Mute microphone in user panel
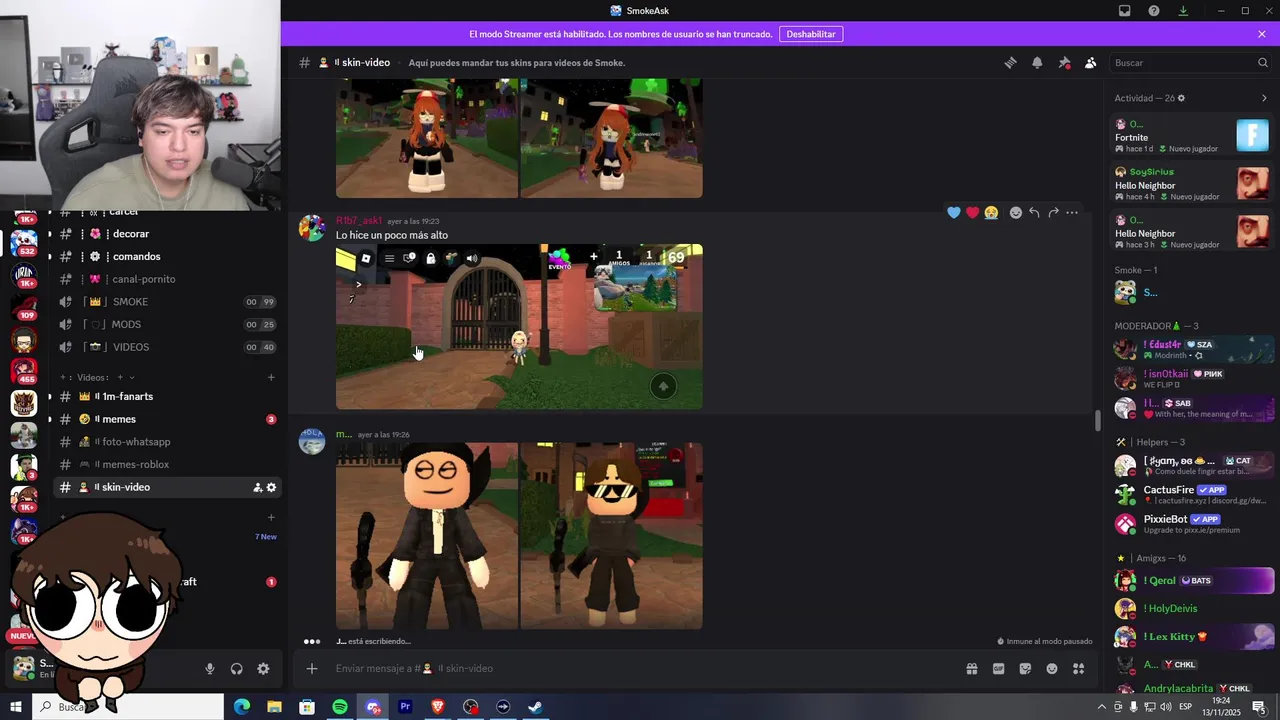This screenshot has width=1280, height=720. point(210,669)
